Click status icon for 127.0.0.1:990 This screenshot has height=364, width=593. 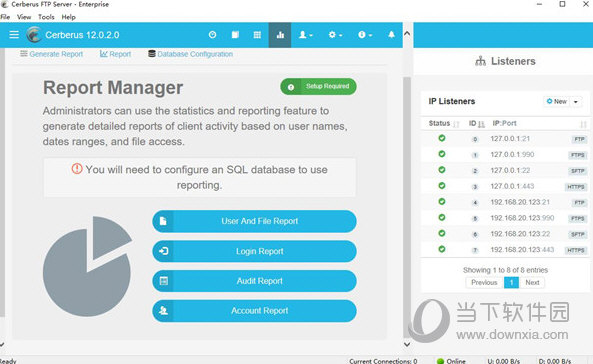pyautogui.click(x=442, y=154)
